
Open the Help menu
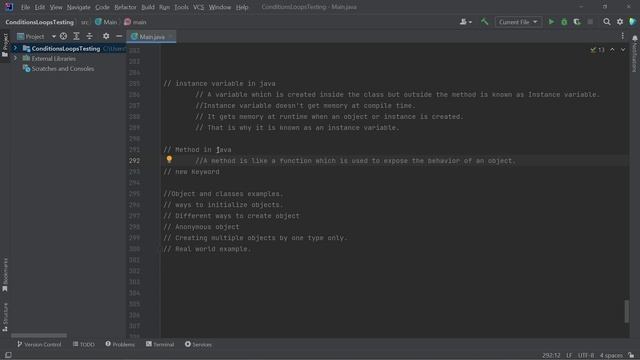coord(242,7)
